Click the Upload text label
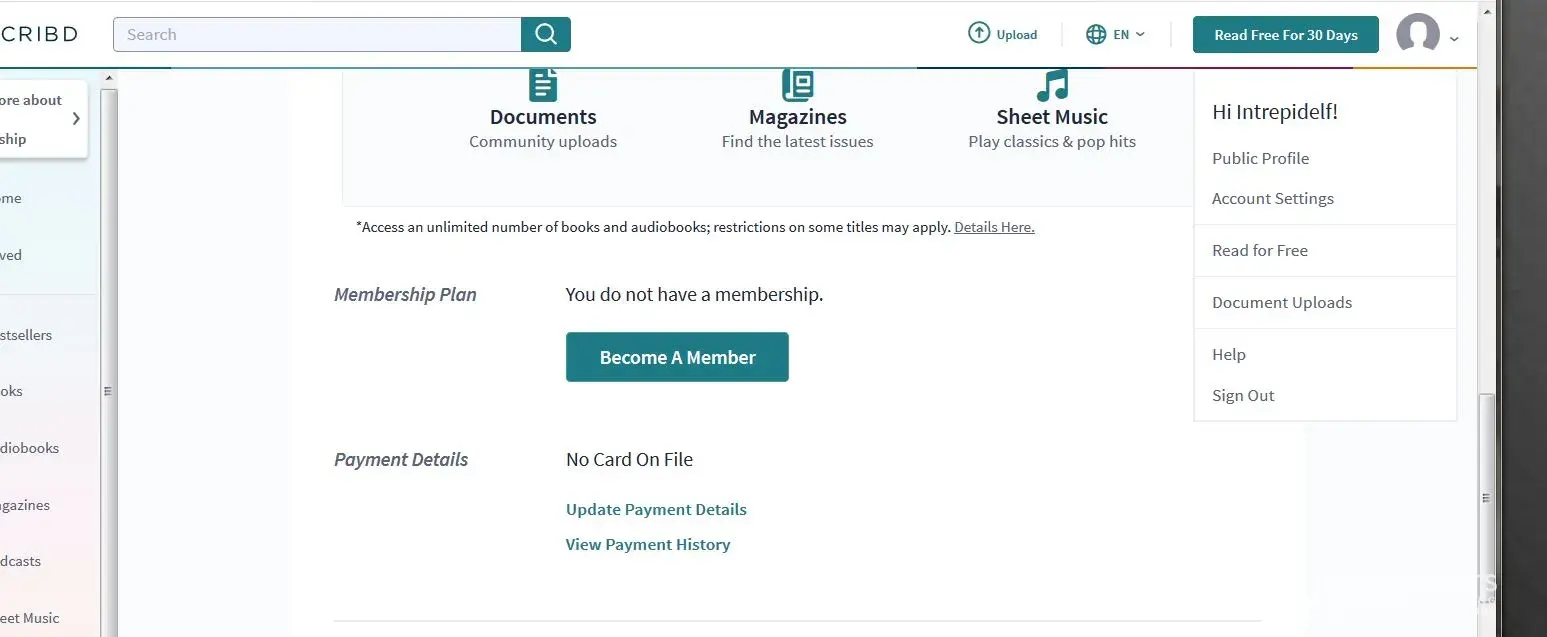 (1017, 35)
